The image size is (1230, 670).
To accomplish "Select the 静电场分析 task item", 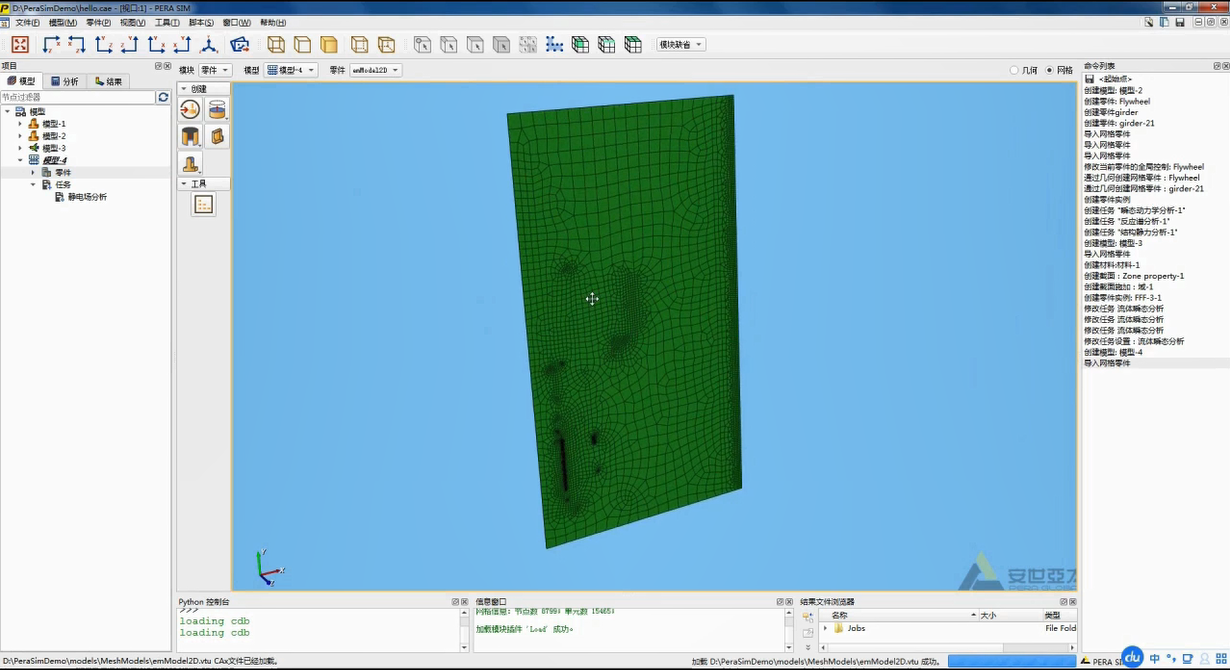I will (87, 197).
